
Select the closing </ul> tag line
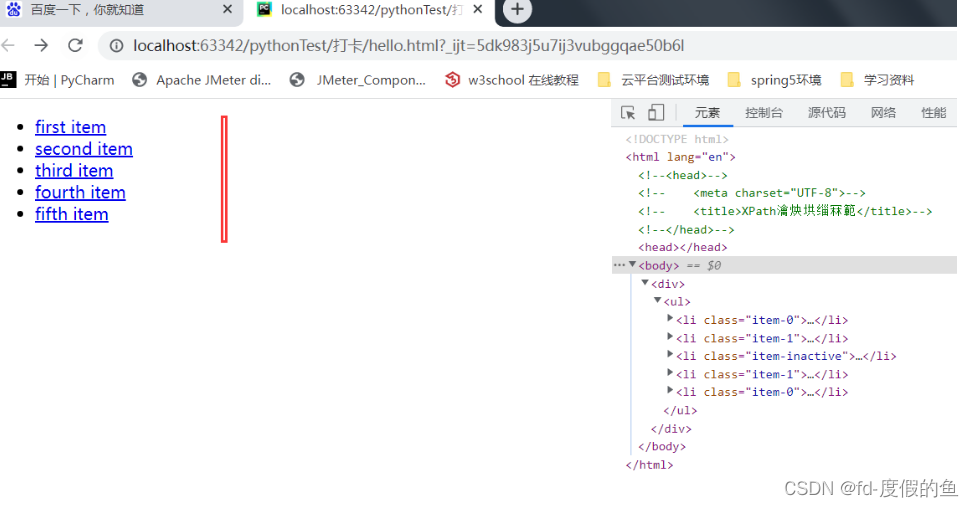680,411
